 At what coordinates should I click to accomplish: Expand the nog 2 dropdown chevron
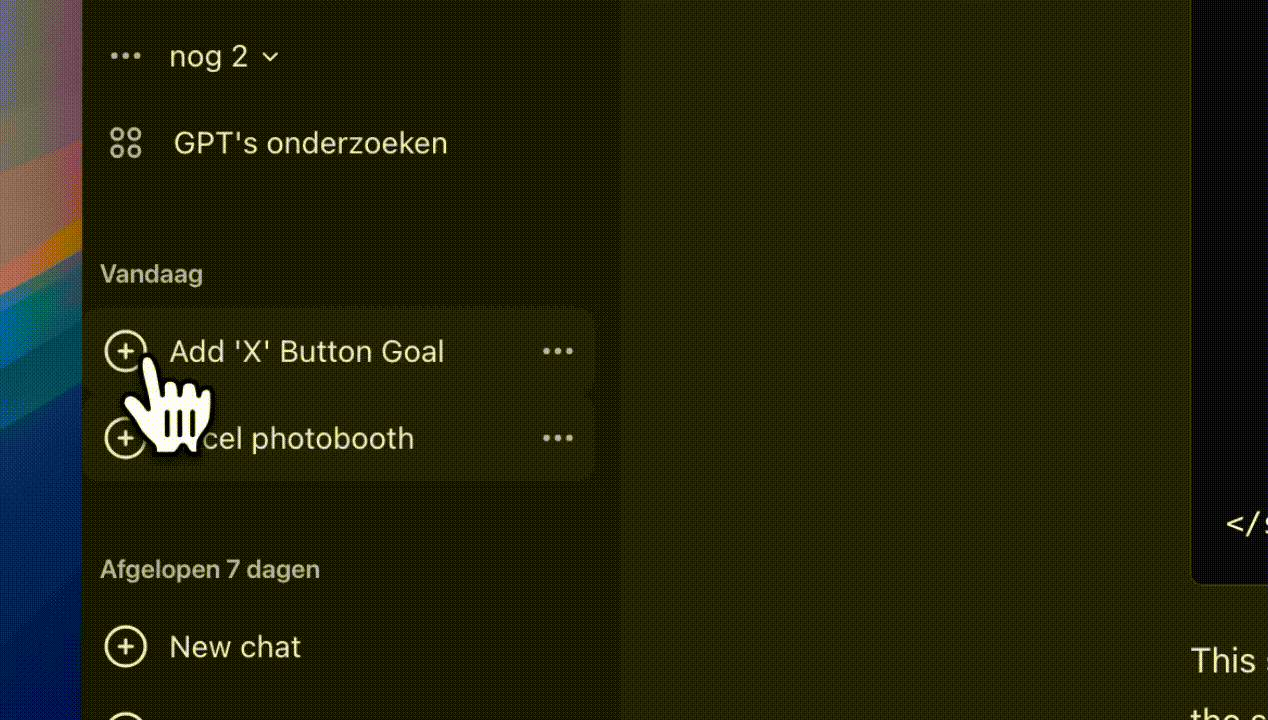point(269,57)
